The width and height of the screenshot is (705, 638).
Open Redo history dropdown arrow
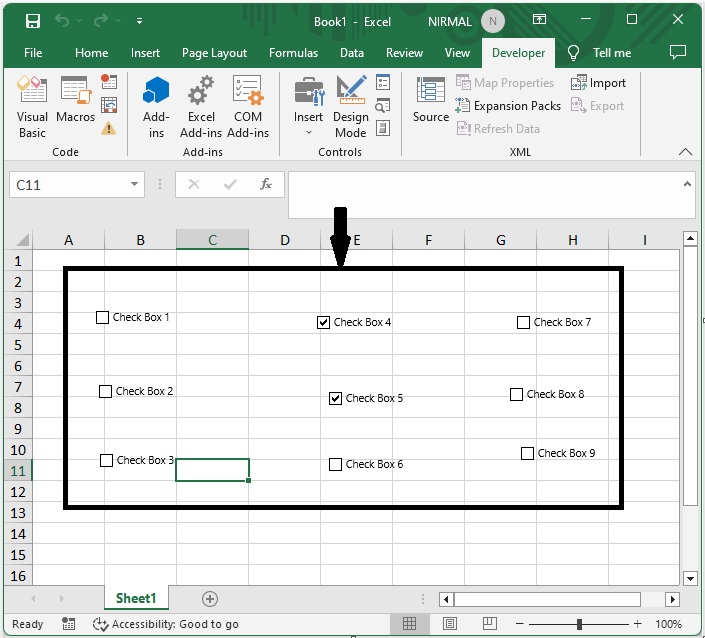(x=118, y=21)
